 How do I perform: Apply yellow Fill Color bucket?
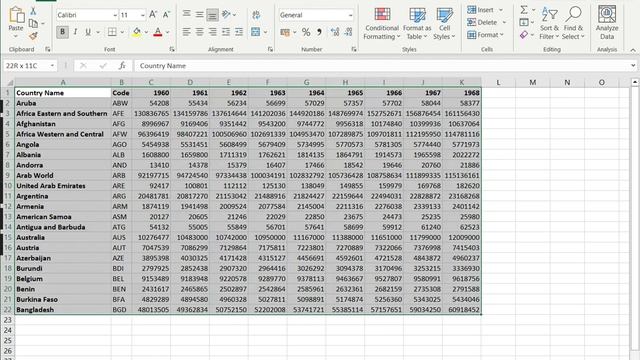[137, 32]
